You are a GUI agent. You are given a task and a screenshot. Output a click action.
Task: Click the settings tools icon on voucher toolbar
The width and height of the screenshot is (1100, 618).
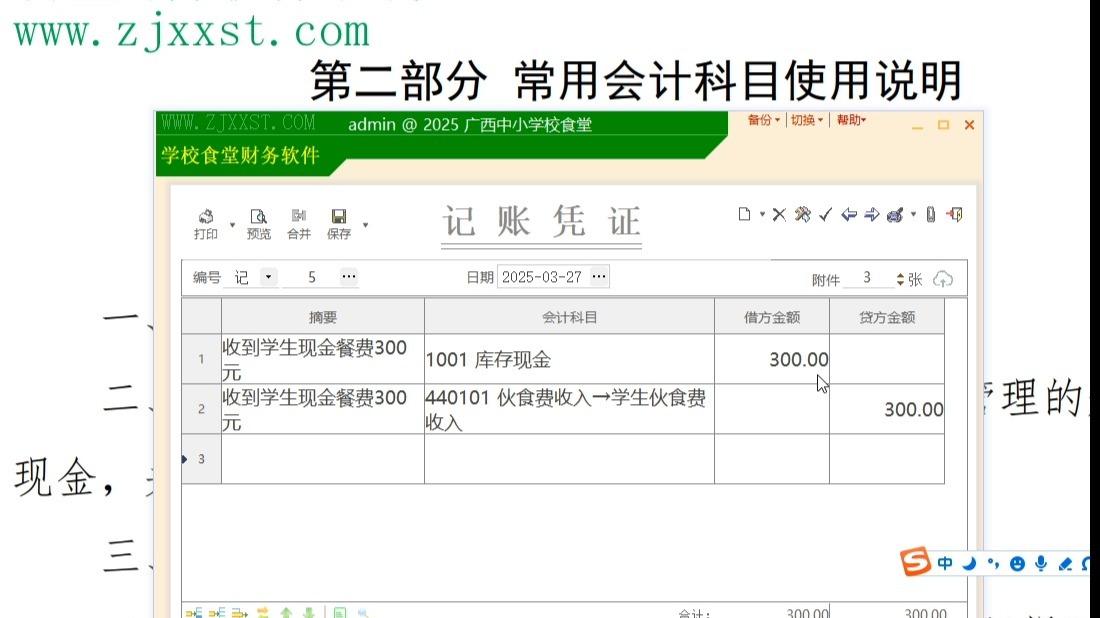click(802, 214)
